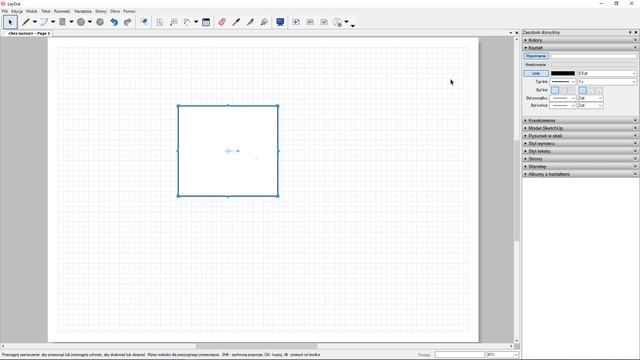Select the Style eyedropper tool
Image resolution: width=640 pixels, height=360 pixels.
pyautogui.click(x=236, y=22)
